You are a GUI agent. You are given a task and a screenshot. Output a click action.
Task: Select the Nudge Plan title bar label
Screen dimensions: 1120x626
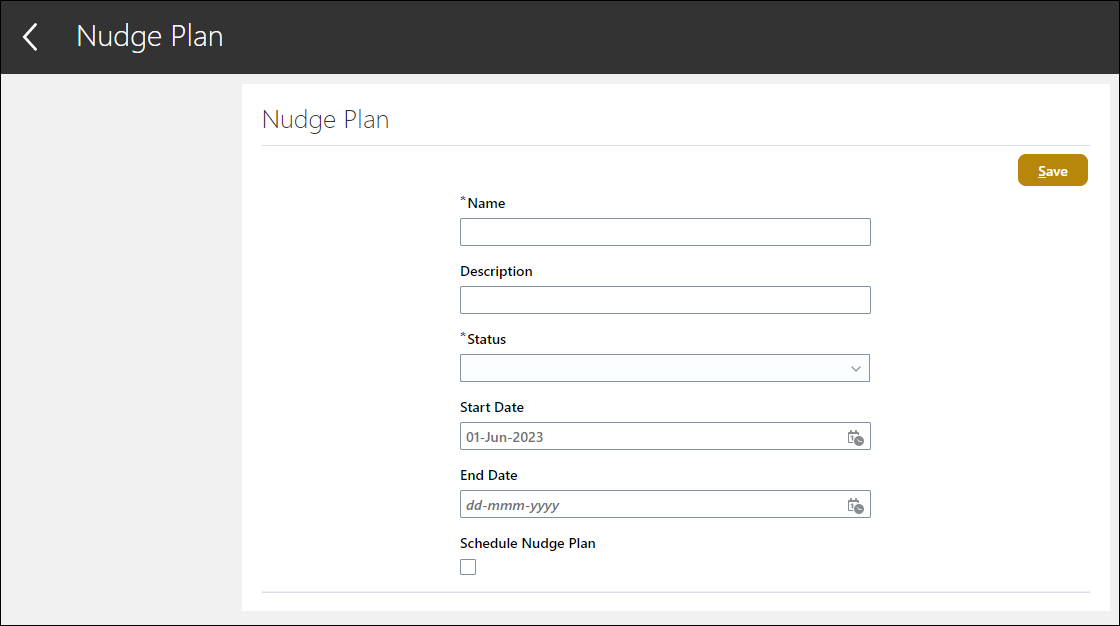tap(149, 36)
